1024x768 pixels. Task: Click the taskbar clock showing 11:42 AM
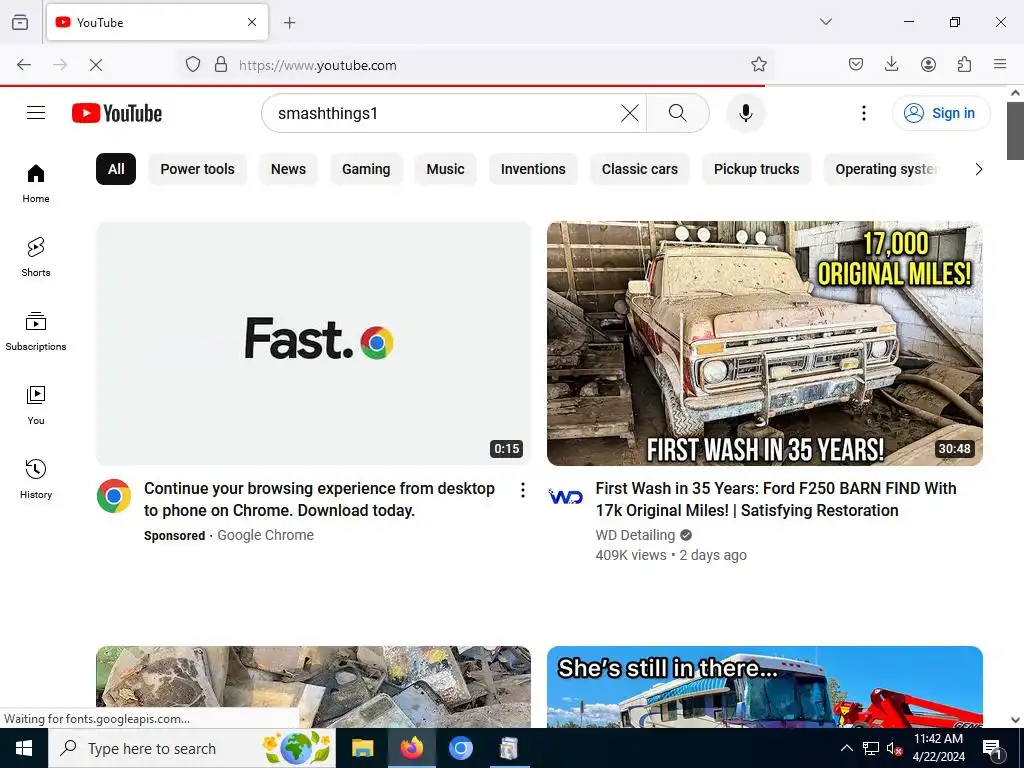[938, 748]
